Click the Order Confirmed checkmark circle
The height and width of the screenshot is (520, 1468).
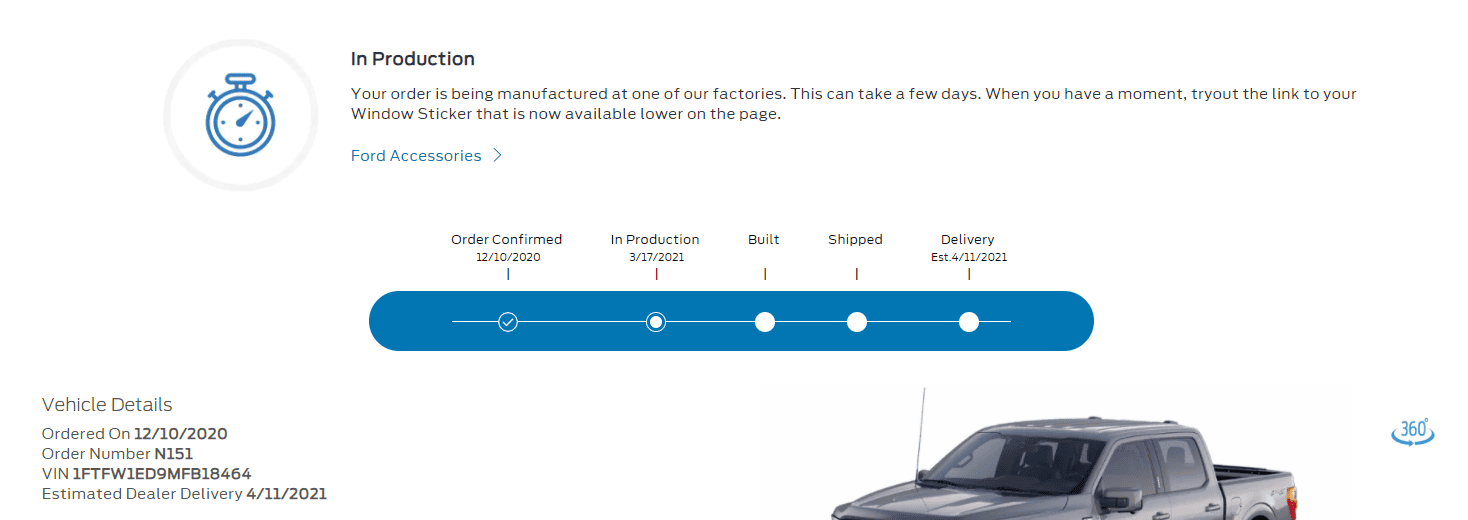[x=508, y=322]
